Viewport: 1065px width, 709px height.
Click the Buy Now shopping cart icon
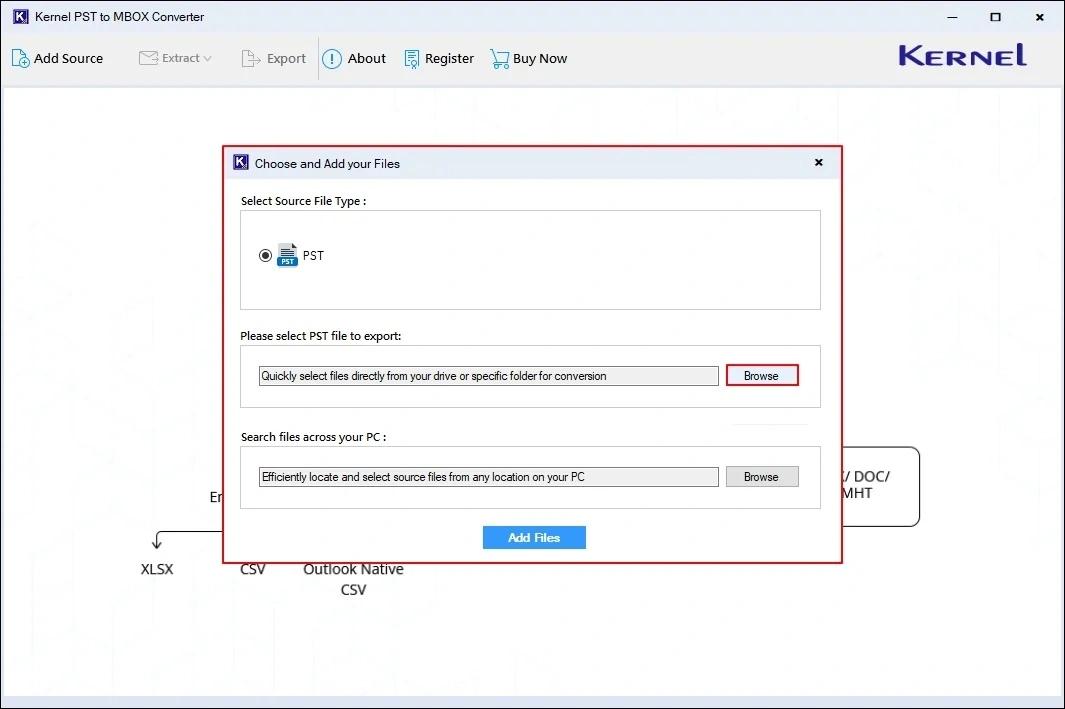(499, 58)
